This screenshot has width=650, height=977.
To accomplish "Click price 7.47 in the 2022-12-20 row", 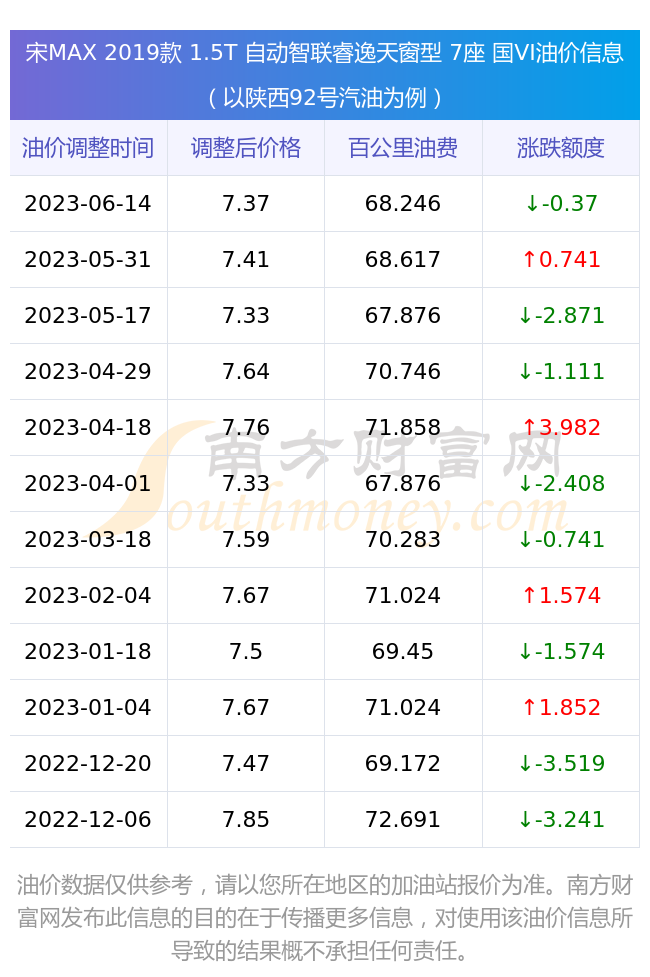I will click(x=246, y=764).
